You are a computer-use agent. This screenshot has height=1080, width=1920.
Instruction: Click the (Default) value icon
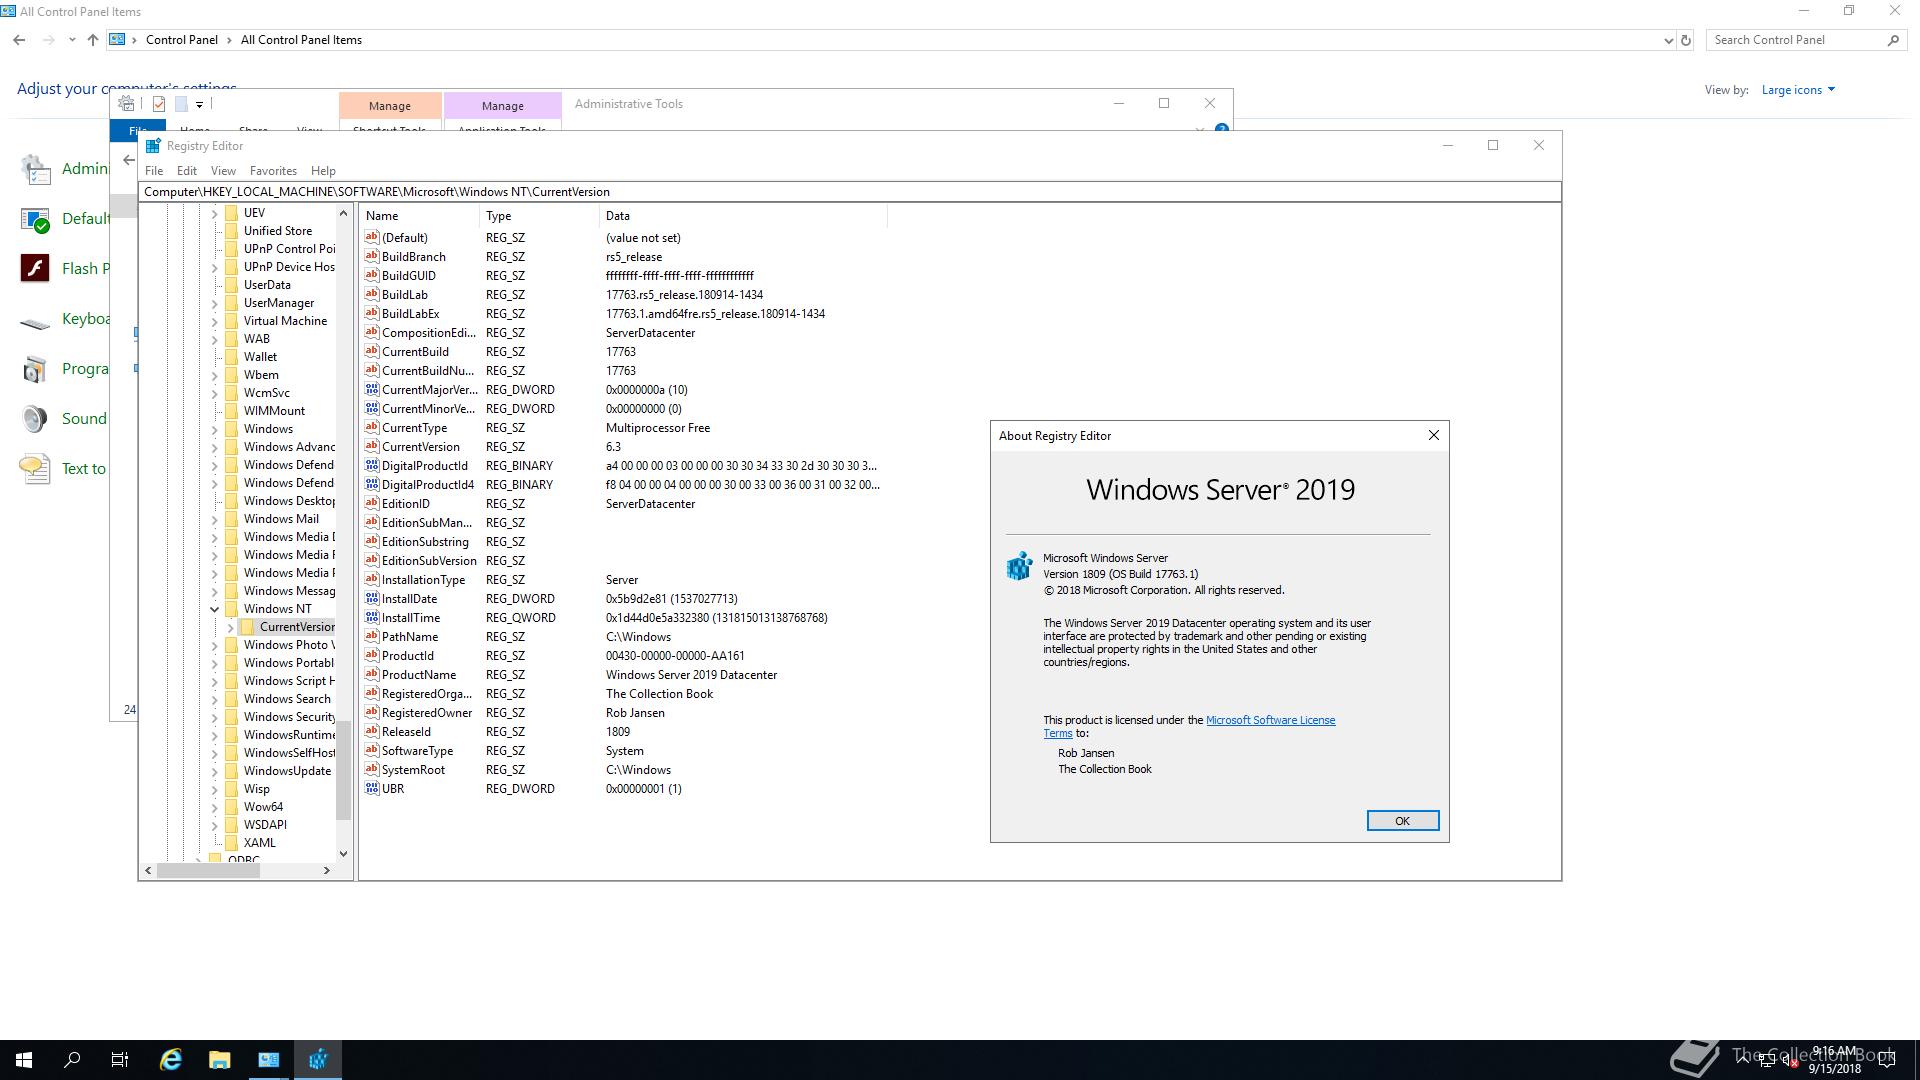click(x=372, y=237)
